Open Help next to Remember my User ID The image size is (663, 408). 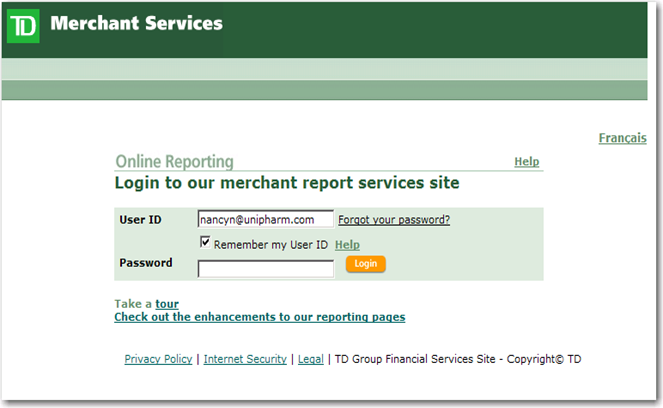tap(347, 245)
